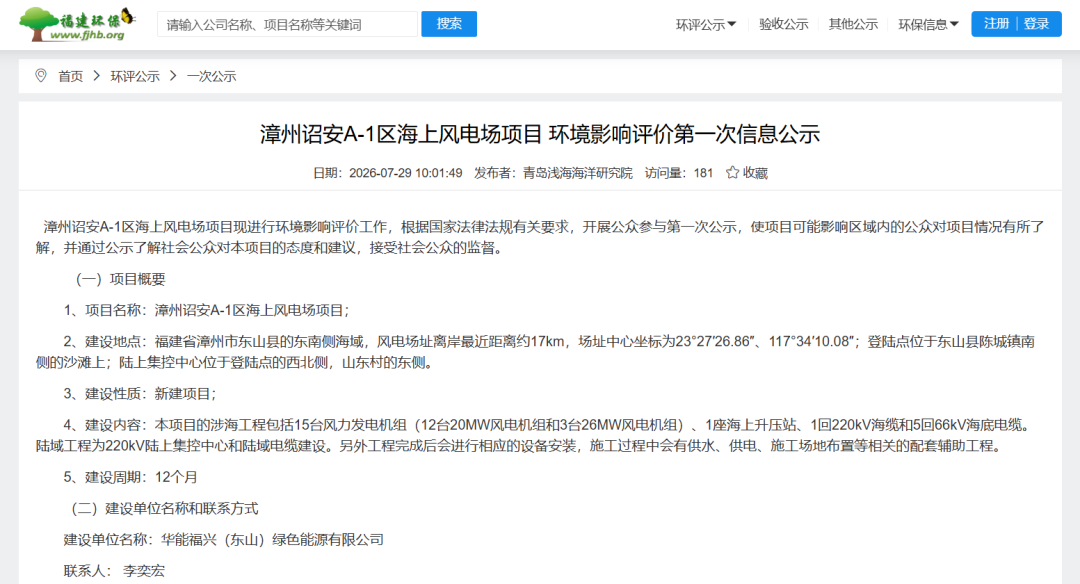Click the contact name 李奕宏

(144, 571)
